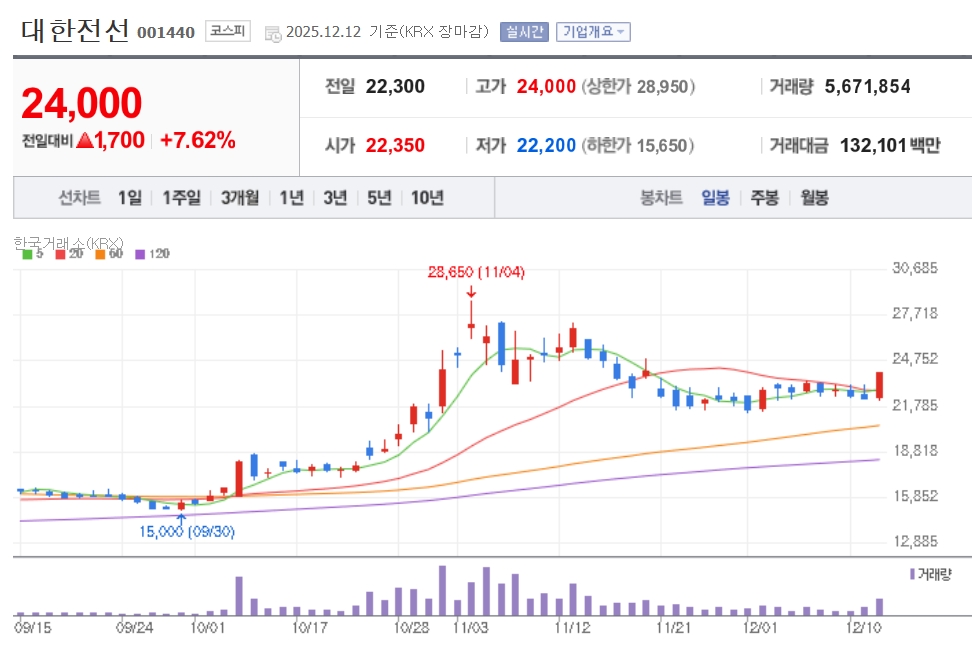Open the 기업개요 dropdown

[x=593, y=32]
